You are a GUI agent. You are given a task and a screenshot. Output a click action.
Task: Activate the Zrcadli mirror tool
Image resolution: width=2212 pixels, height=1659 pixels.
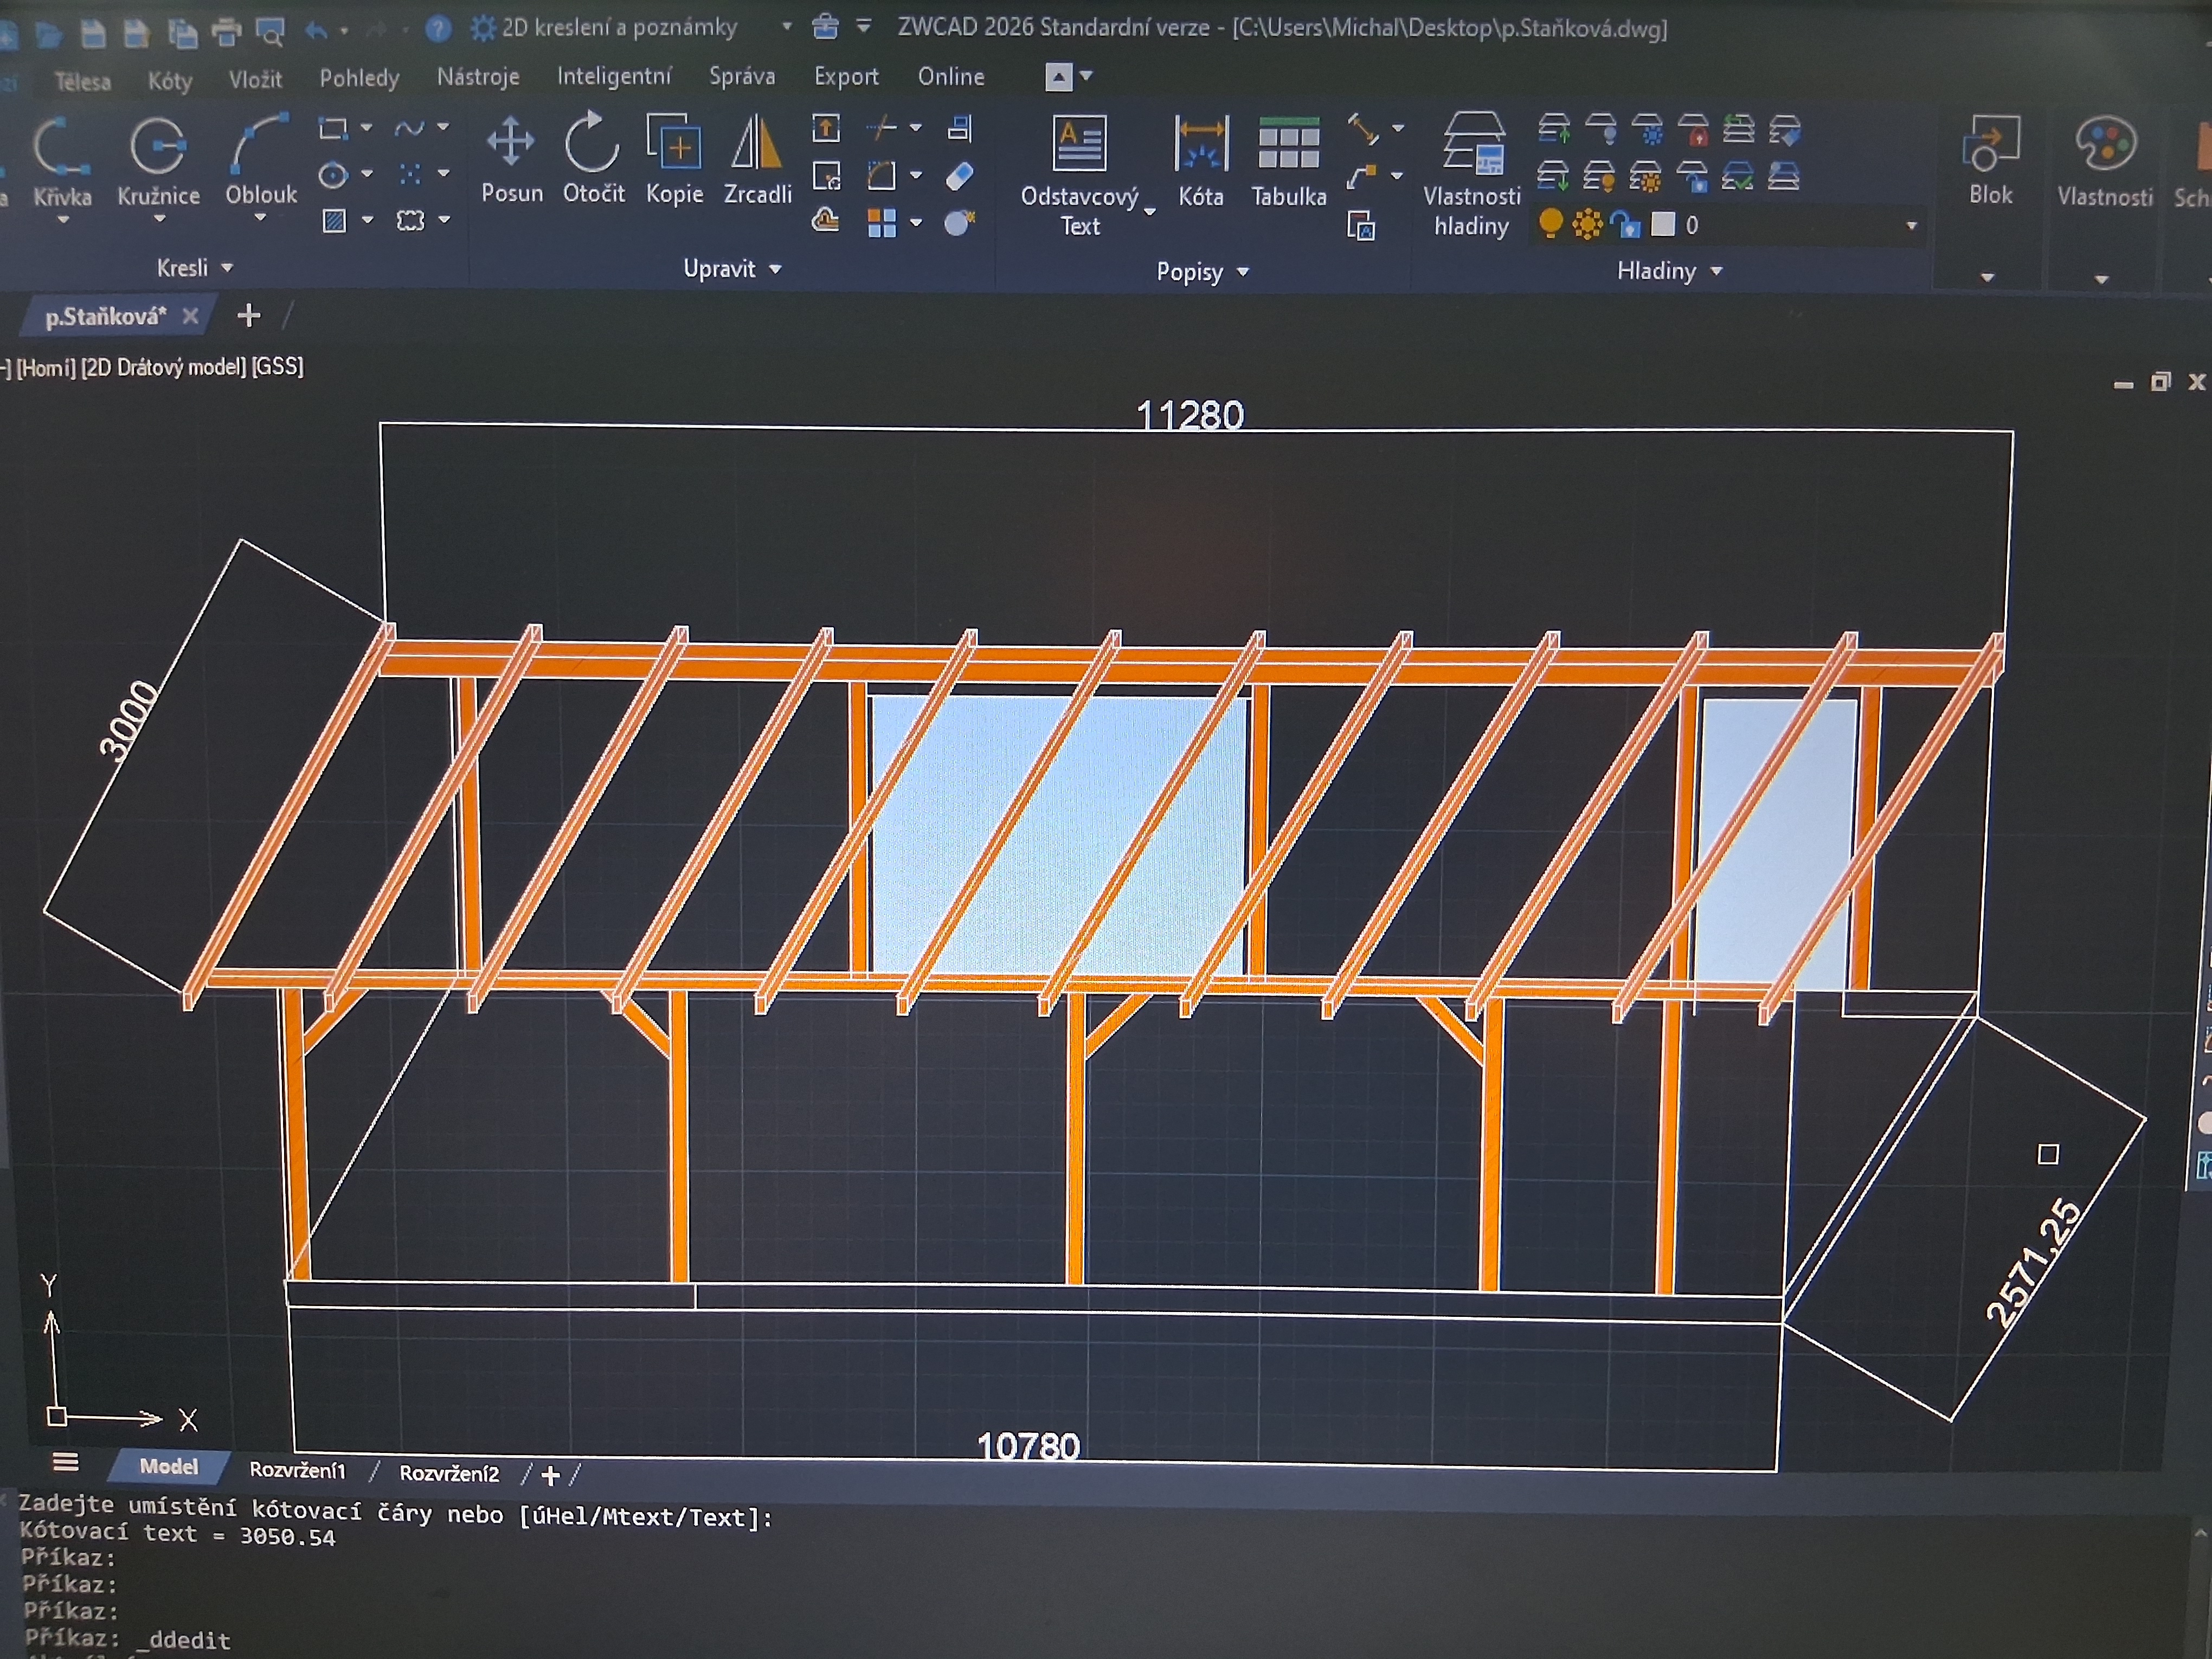click(x=757, y=158)
